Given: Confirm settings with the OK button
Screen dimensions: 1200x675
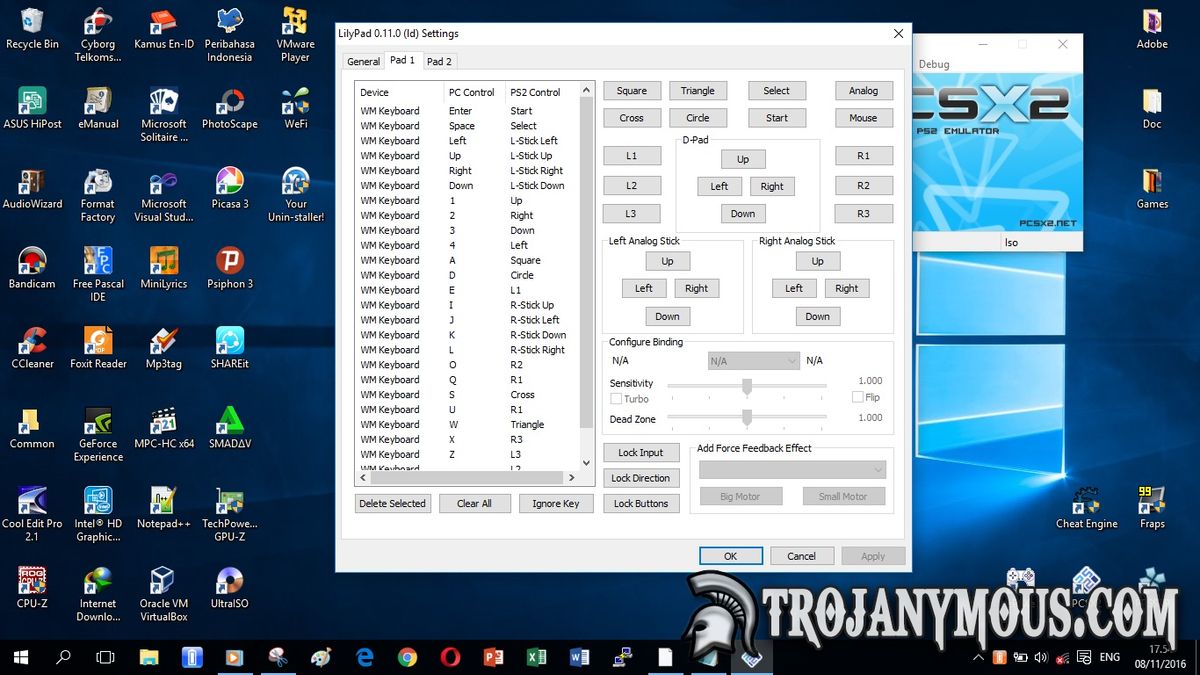Looking at the screenshot, I should pos(731,556).
